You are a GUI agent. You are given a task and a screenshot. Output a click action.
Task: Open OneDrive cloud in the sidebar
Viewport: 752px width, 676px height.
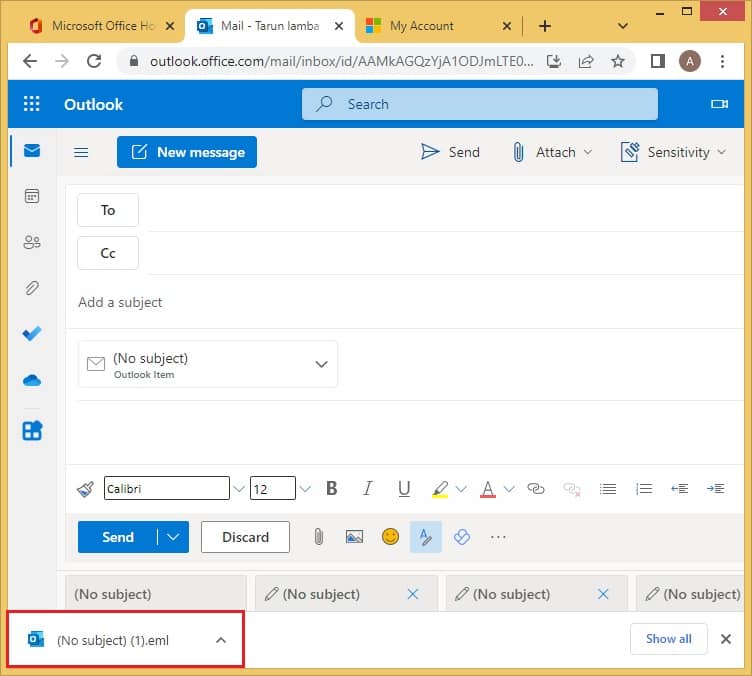coord(32,381)
